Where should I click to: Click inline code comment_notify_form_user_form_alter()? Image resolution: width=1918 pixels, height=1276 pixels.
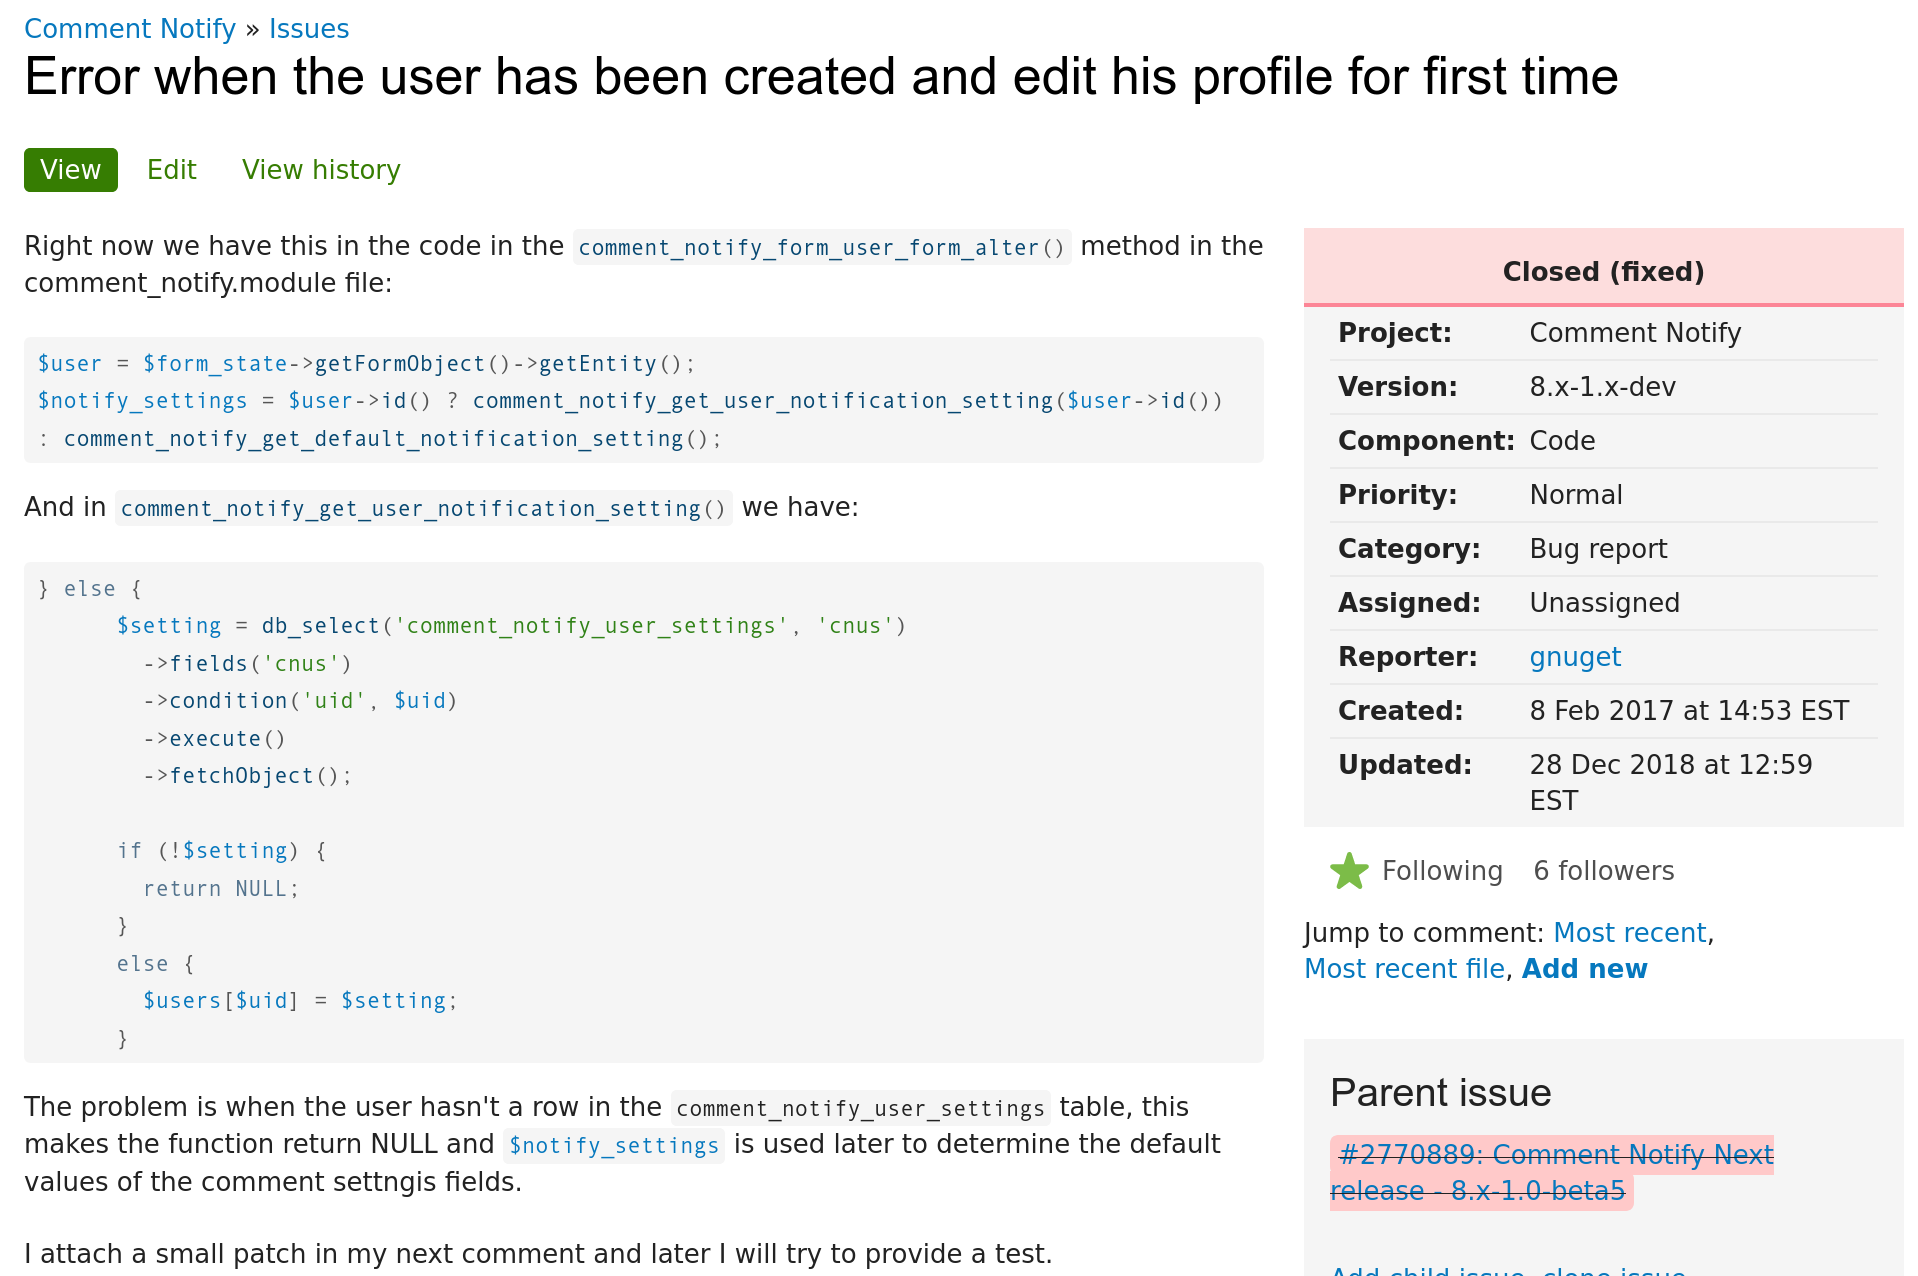tap(821, 247)
